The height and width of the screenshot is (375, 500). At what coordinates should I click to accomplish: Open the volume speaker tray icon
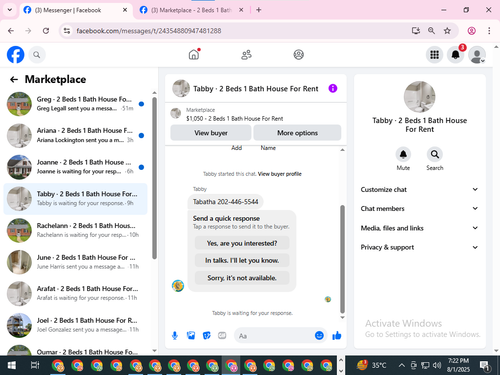point(437,366)
